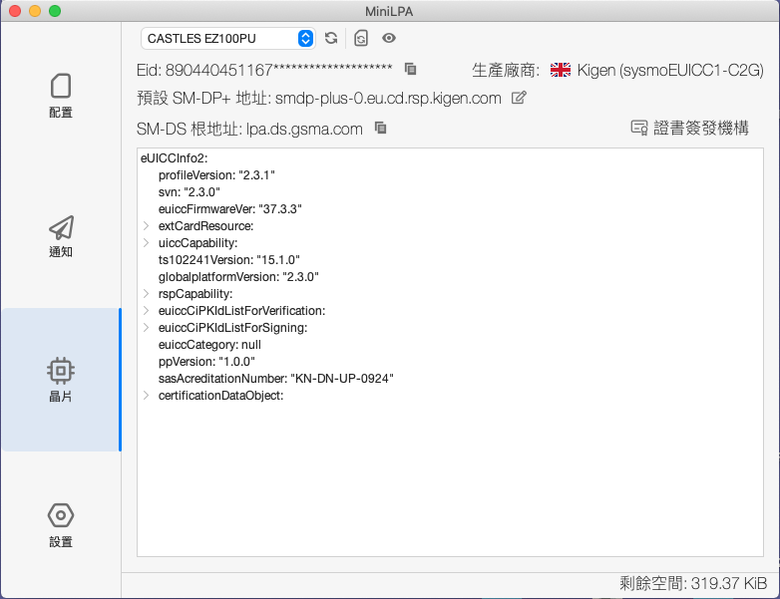Click the SIM card icon in toolbar

(361, 38)
